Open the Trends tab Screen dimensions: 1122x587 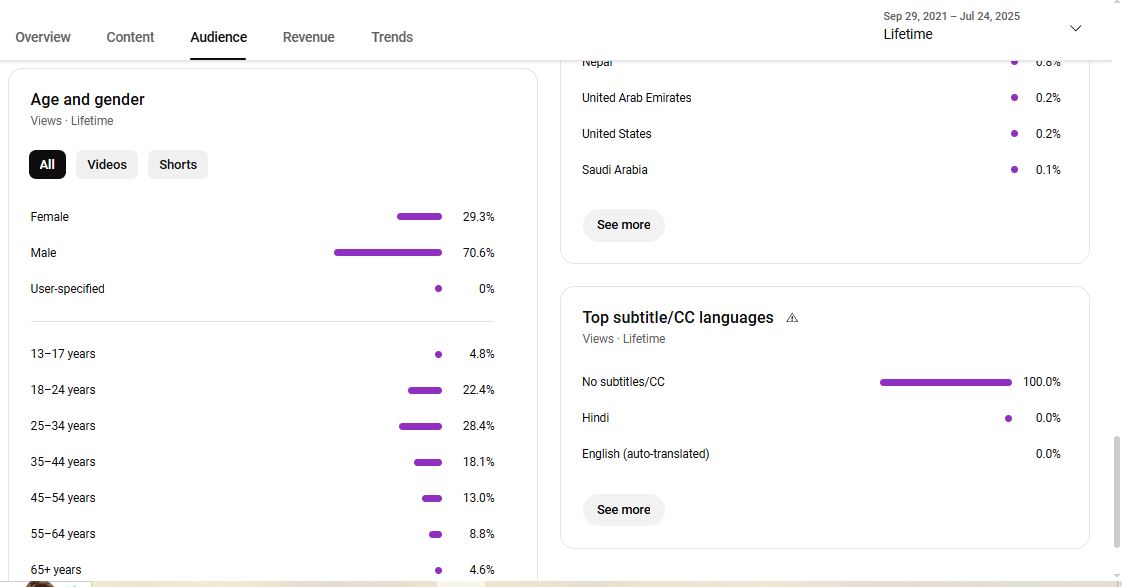(392, 37)
